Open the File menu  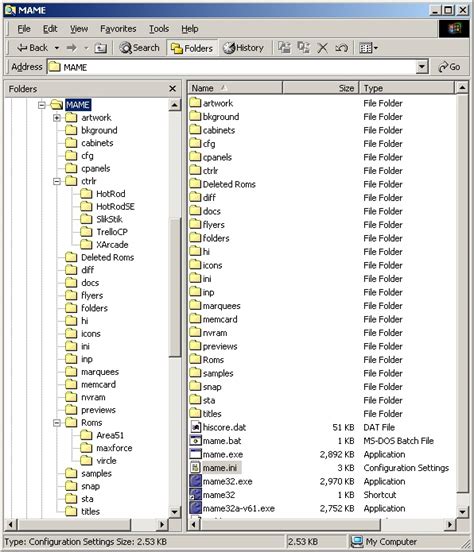coord(24,29)
